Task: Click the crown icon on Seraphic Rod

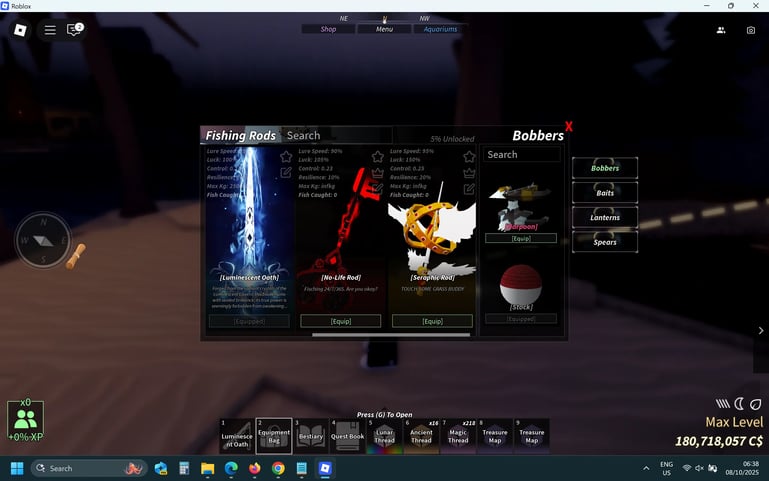Action: (469, 172)
